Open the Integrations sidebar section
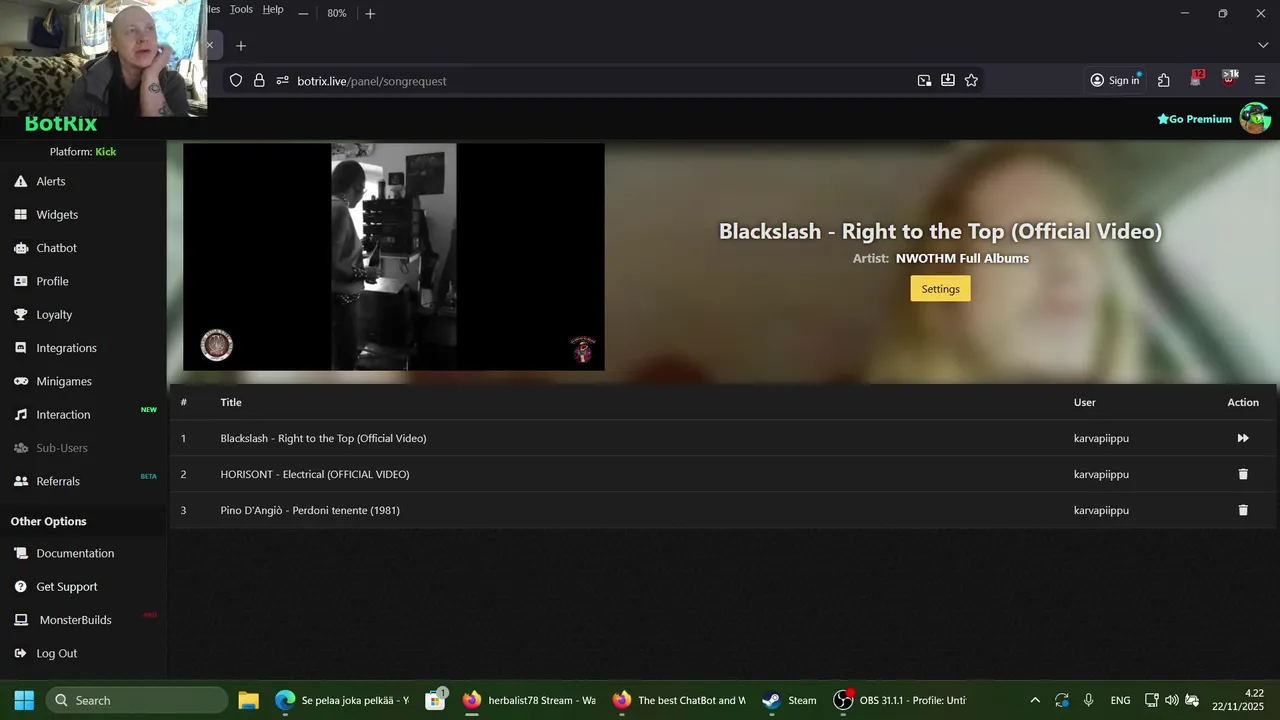1280x720 pixels. tap(66, 348)
